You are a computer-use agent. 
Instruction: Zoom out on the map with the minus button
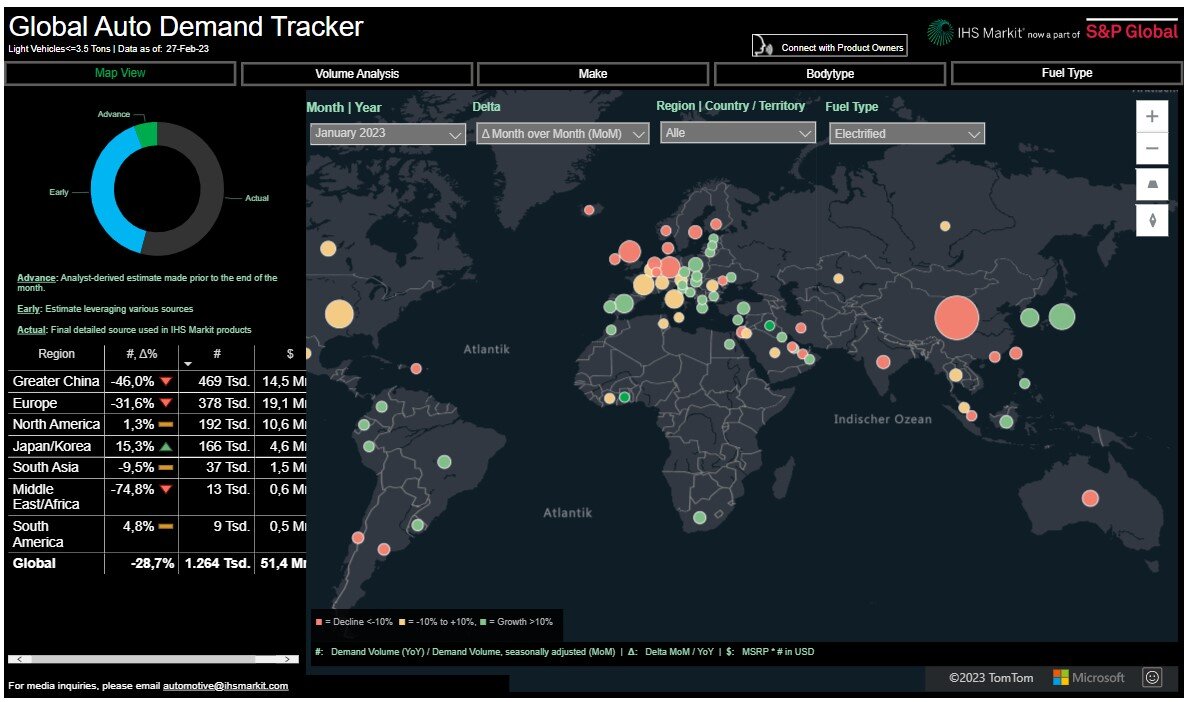pyautogui.click(x=1152, y=149)
